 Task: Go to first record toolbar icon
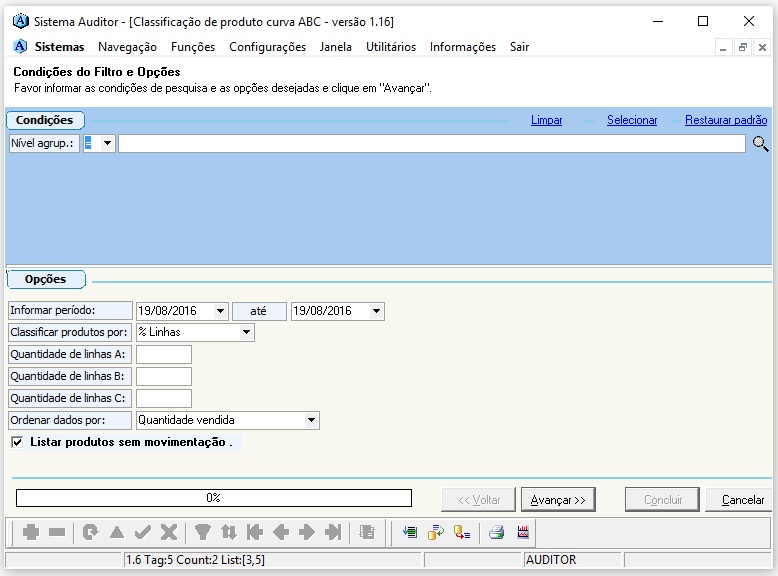coord(255,532)
